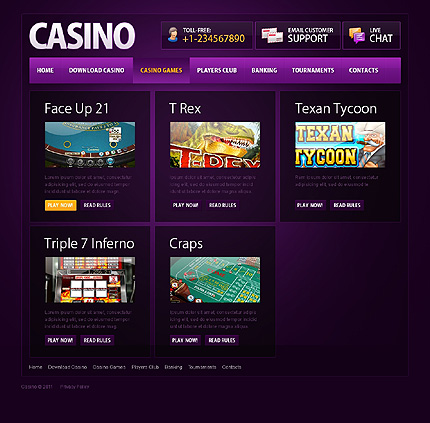This screenshot has height=423, width=430.
Task: Click Play Now under Triple 7 Inferno
Action: pos(60,340)
